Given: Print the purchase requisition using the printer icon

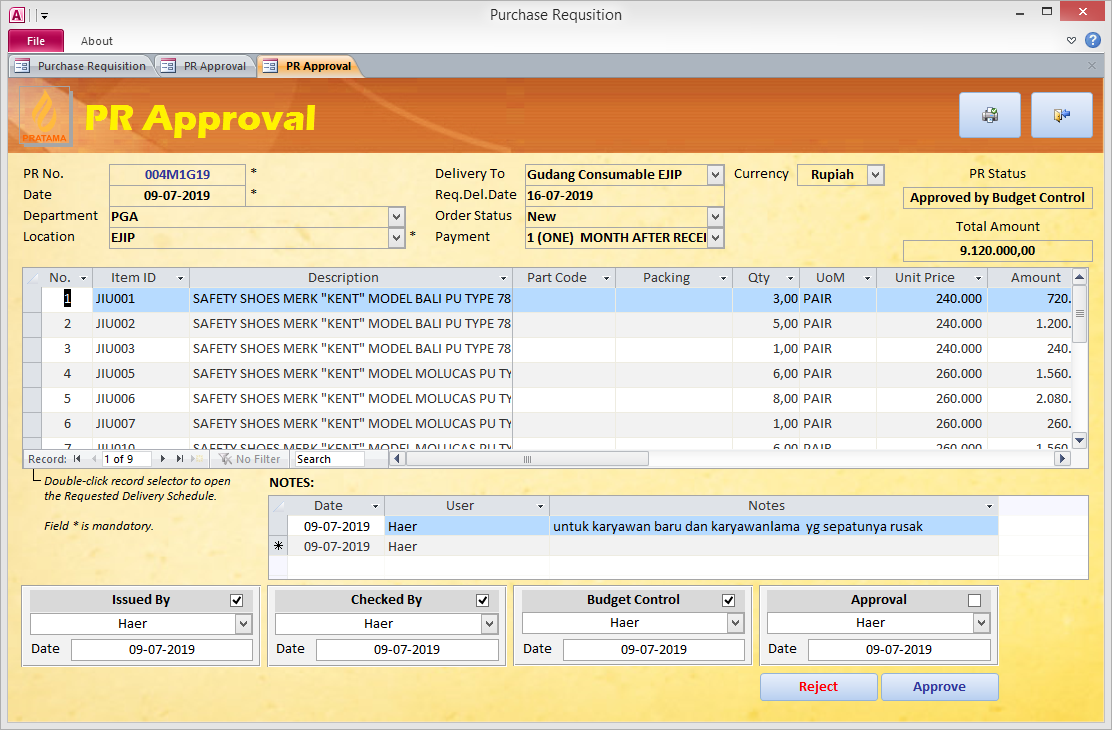Looking at the screenshot, I should (x=989, y=114).
